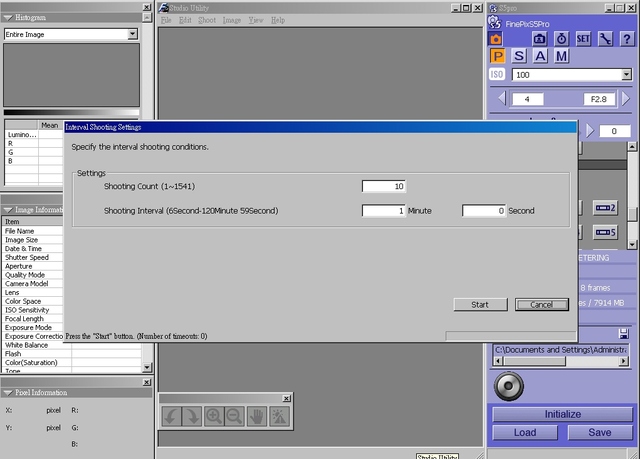Viewport: 640px width, 459px height.
Task: Click the round shutter release button
Action: point(509,386)
